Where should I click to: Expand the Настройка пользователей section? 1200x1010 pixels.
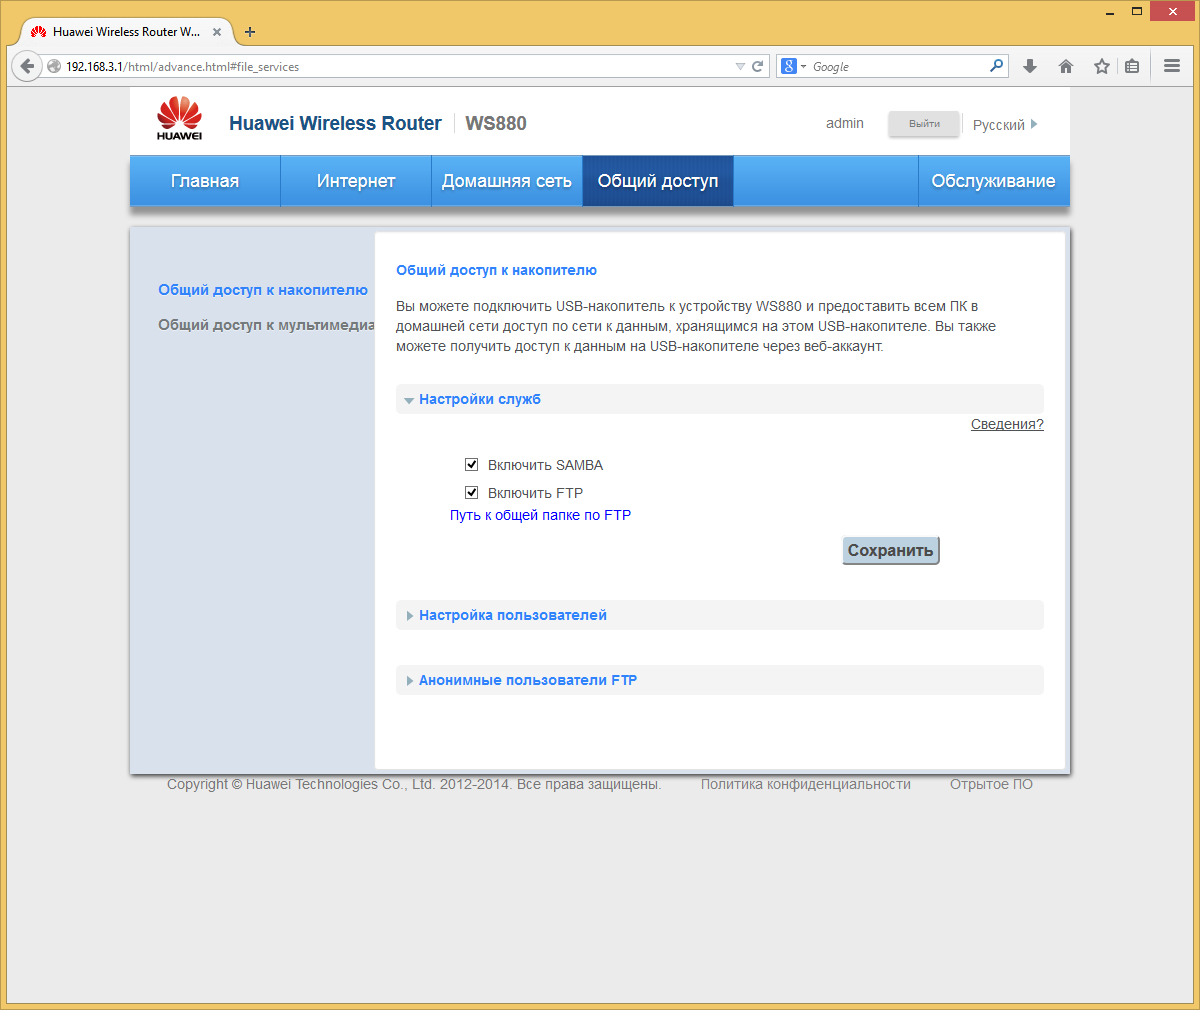pos(719,615)
